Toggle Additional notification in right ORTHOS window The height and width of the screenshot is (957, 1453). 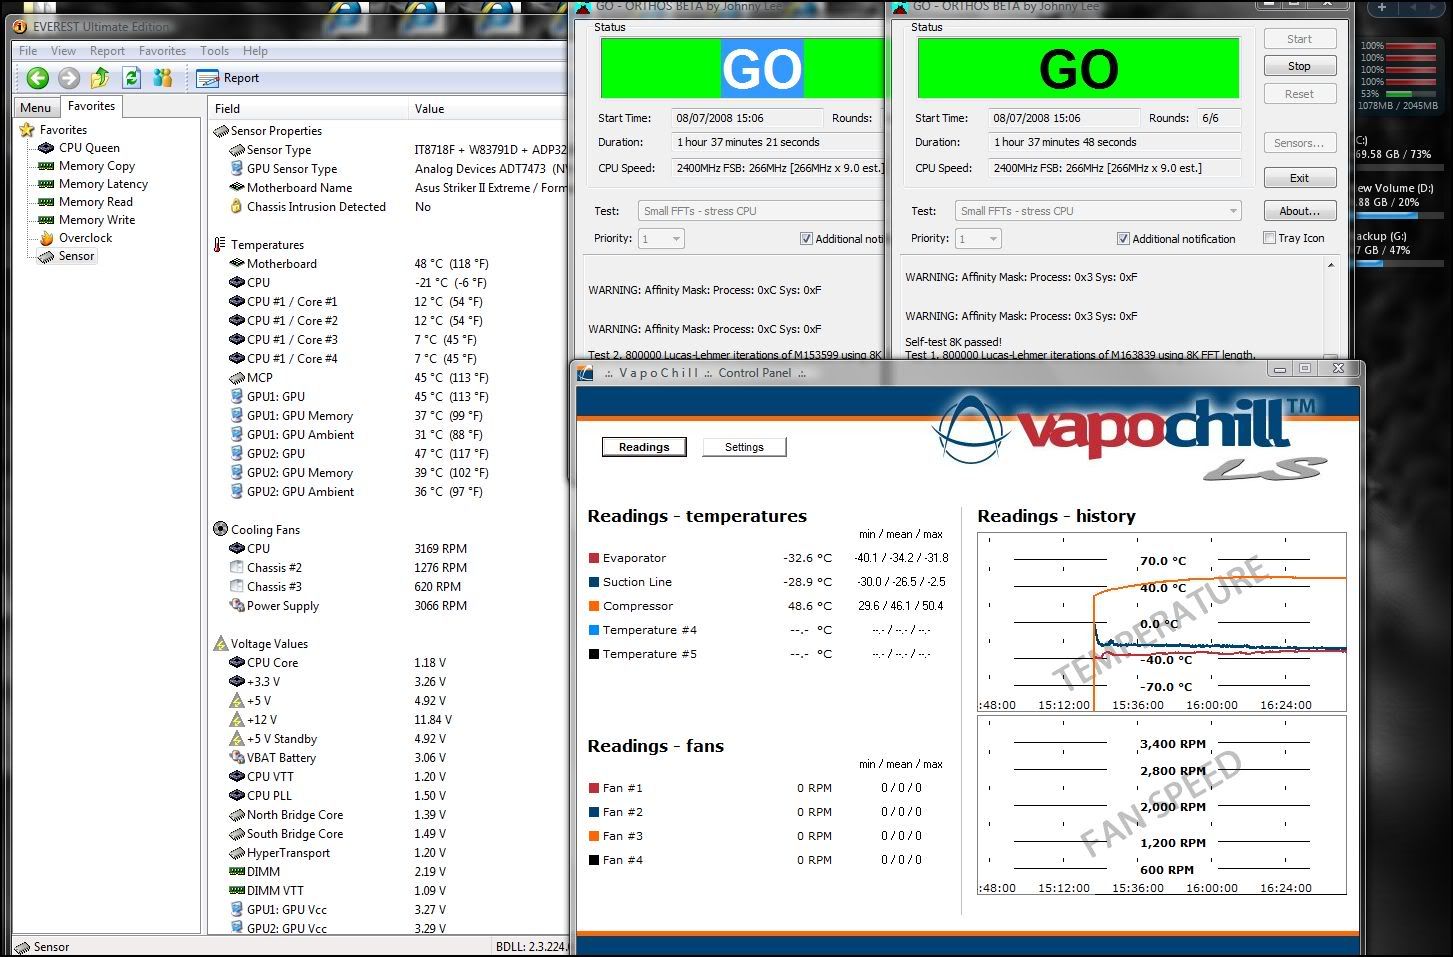pos(1123,239)
